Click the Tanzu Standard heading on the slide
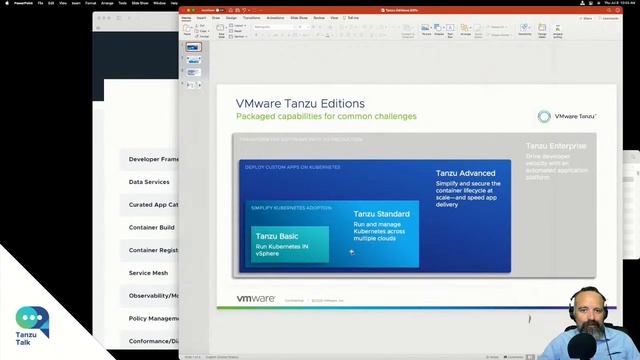 pyautogui.click(x=381, y=214)
